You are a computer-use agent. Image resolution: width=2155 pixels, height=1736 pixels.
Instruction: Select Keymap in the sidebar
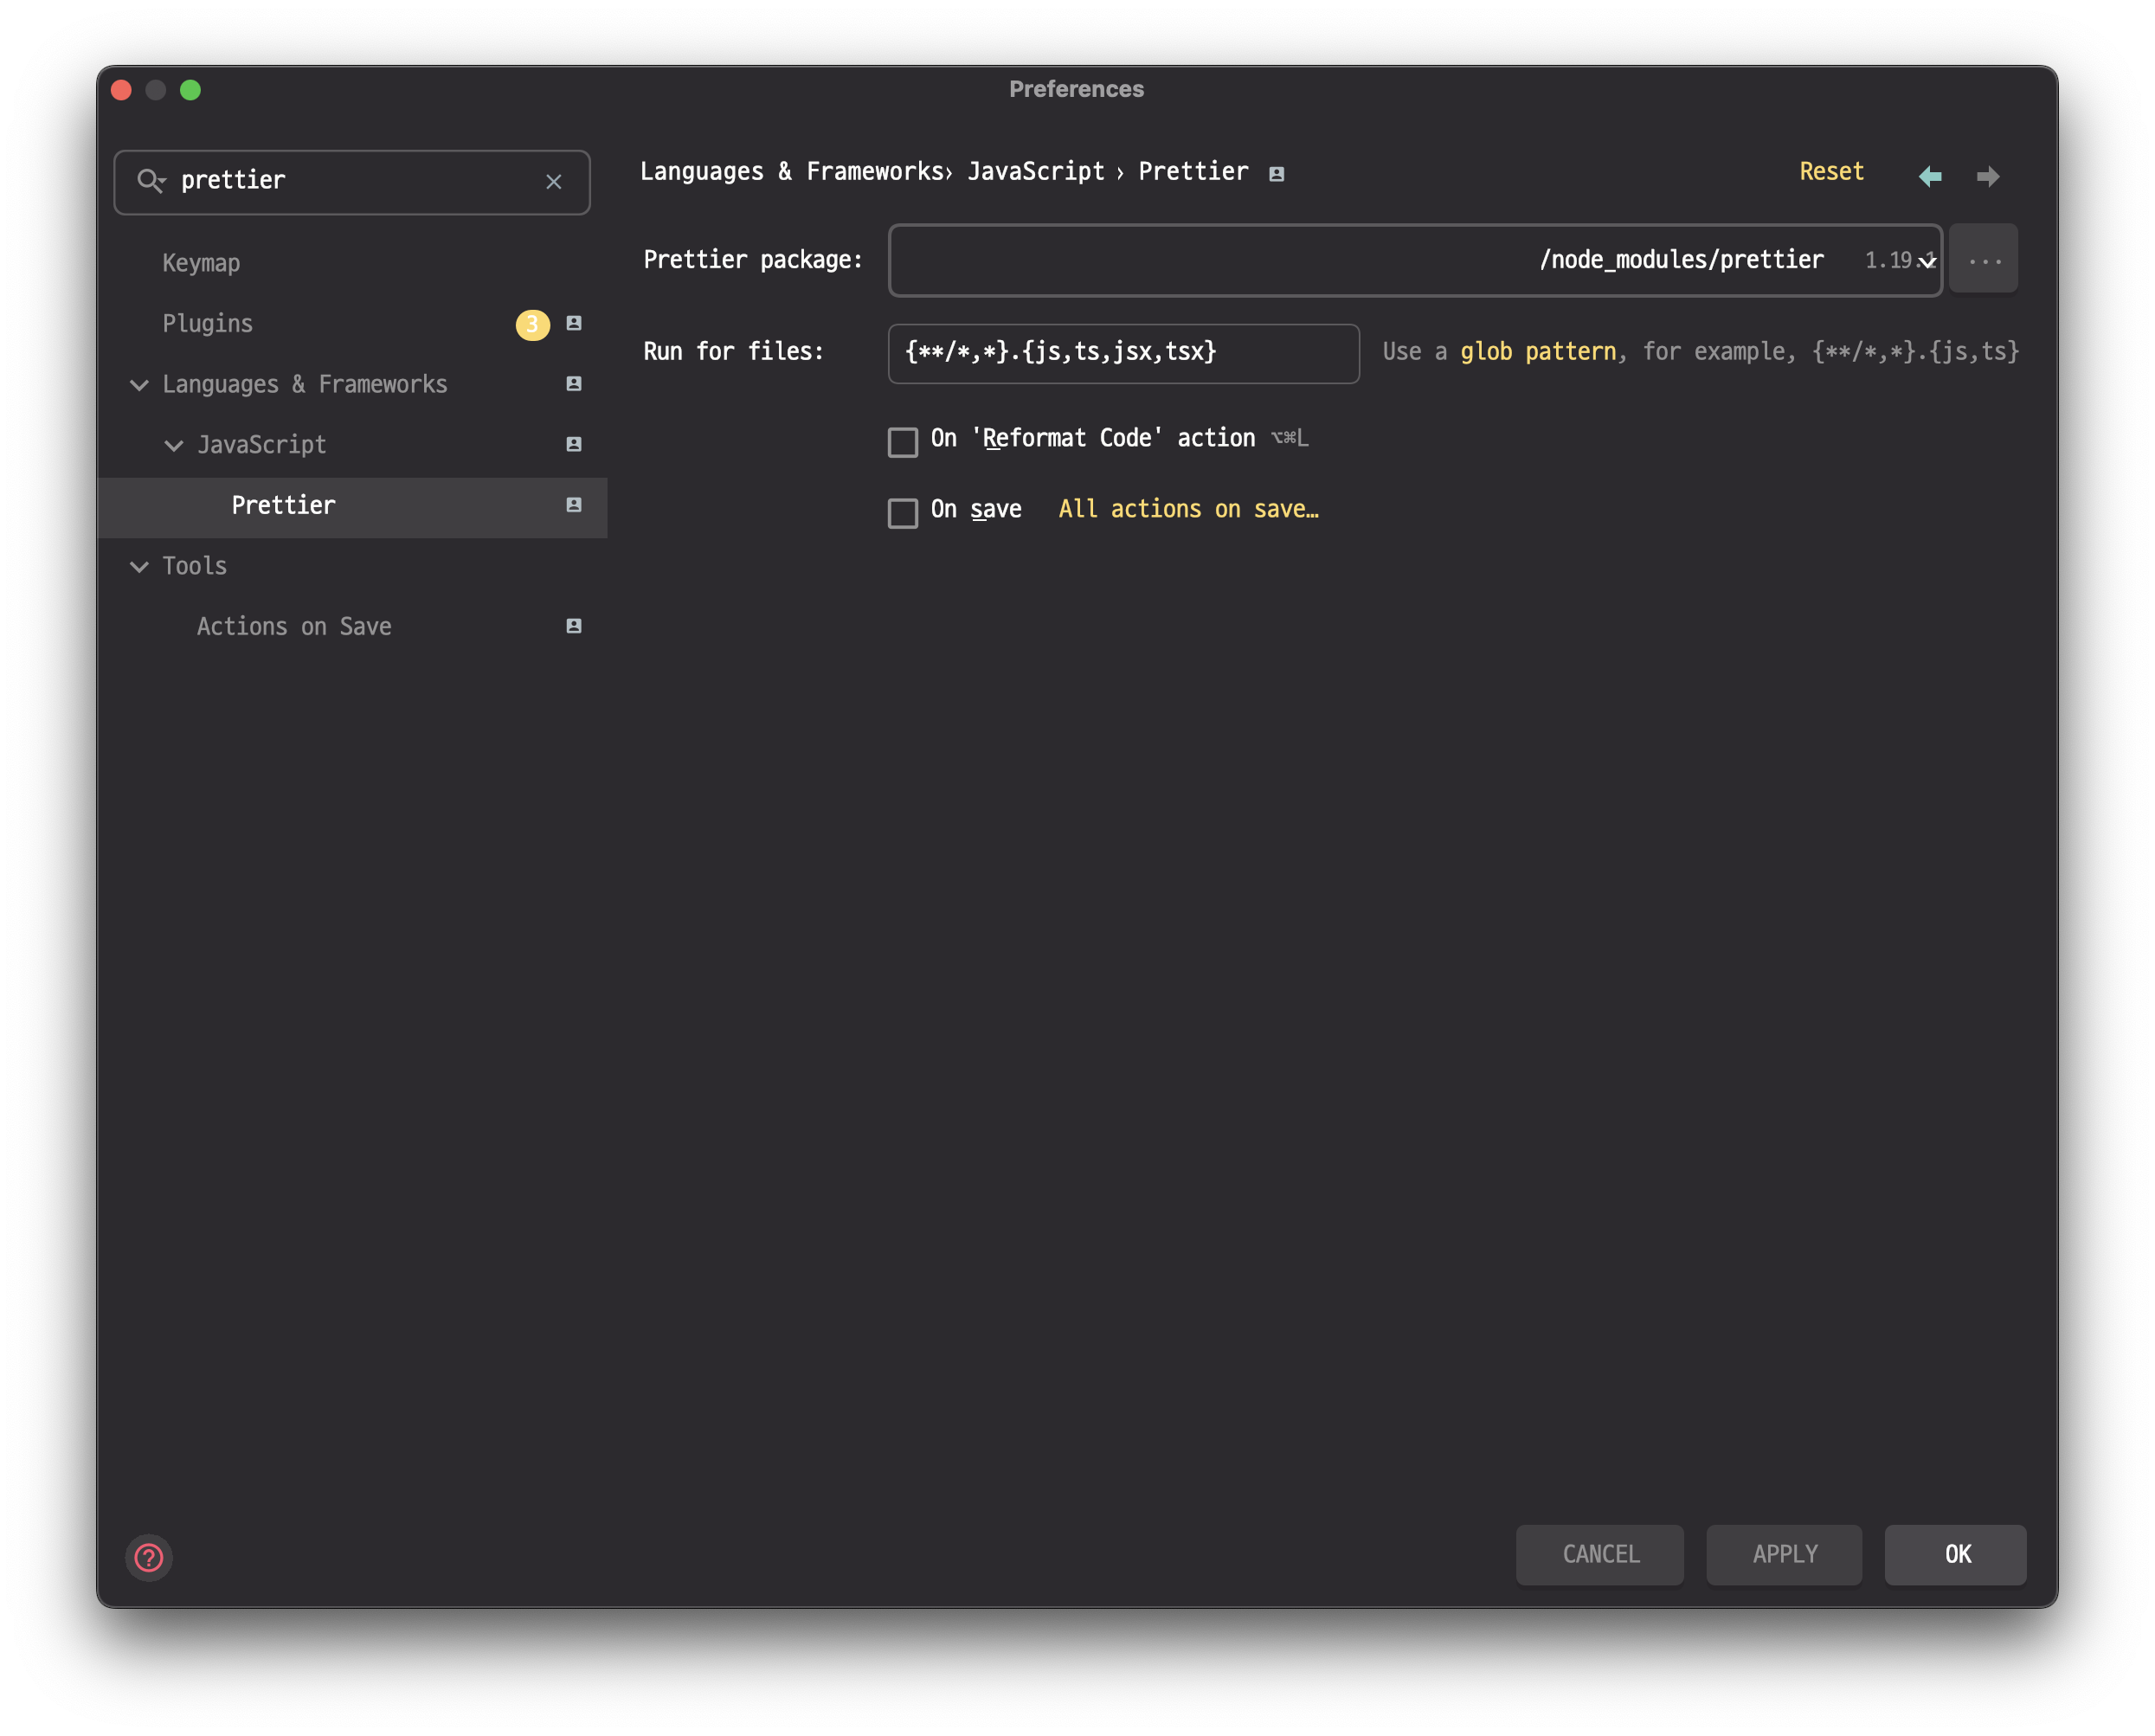[x=201, y=263]
